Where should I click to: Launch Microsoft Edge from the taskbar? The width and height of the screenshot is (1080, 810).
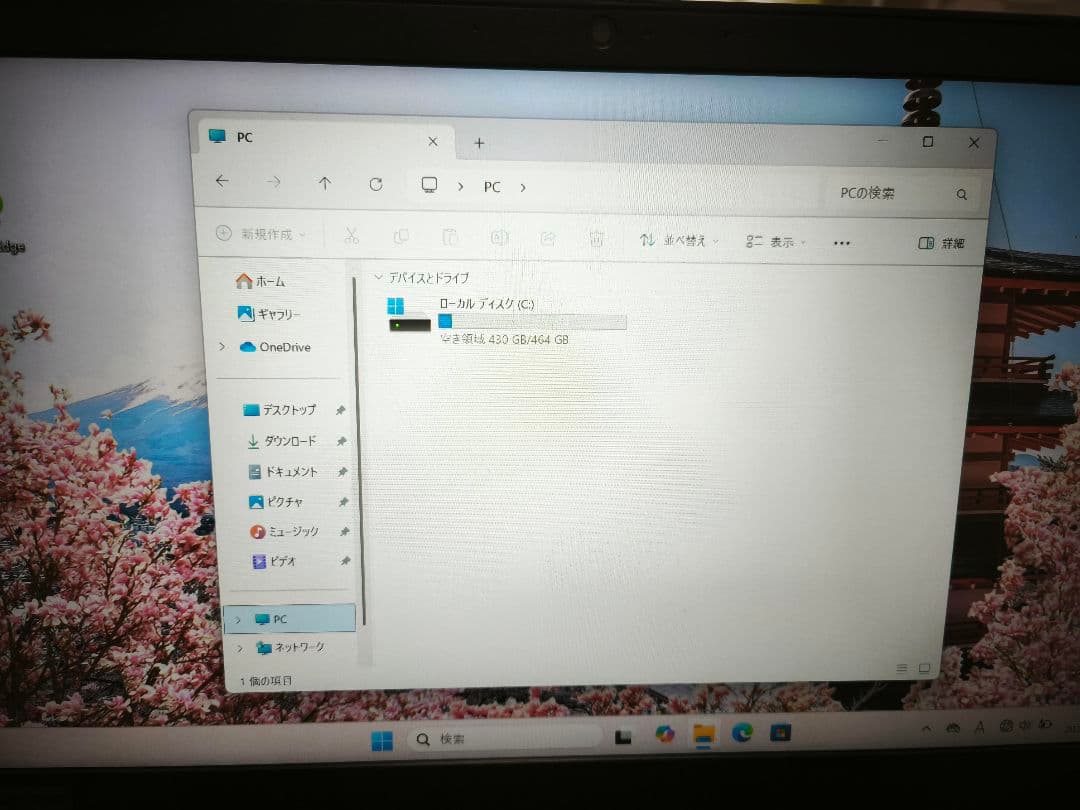[742, 733]
